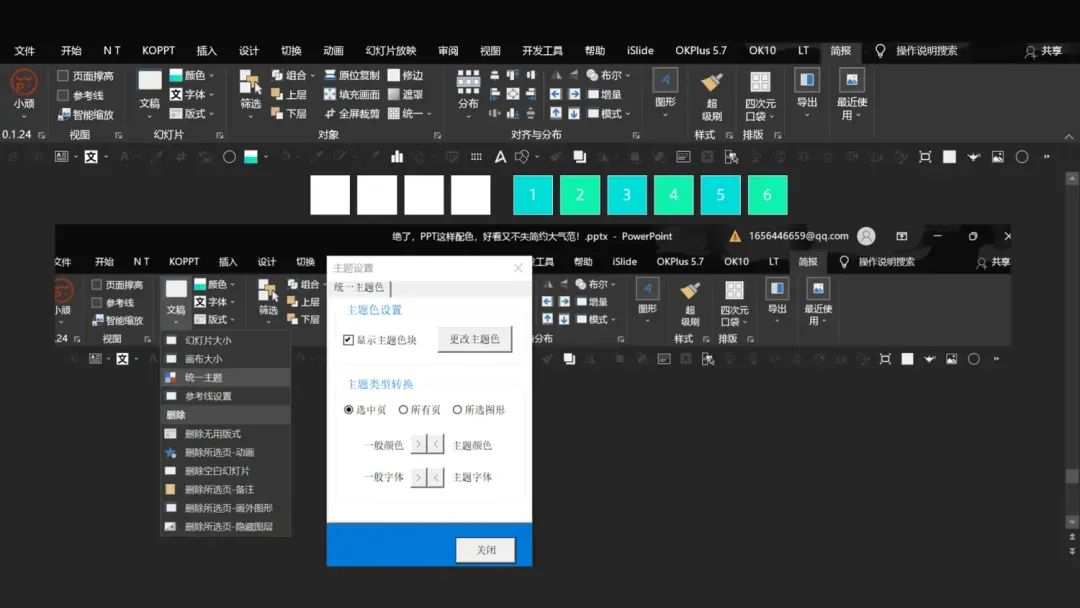Enable the 页面撑高 checkbox in top ribbon
Viewport: 1080px width, 608px height.
pyautogui.click(x=63, y=75)
